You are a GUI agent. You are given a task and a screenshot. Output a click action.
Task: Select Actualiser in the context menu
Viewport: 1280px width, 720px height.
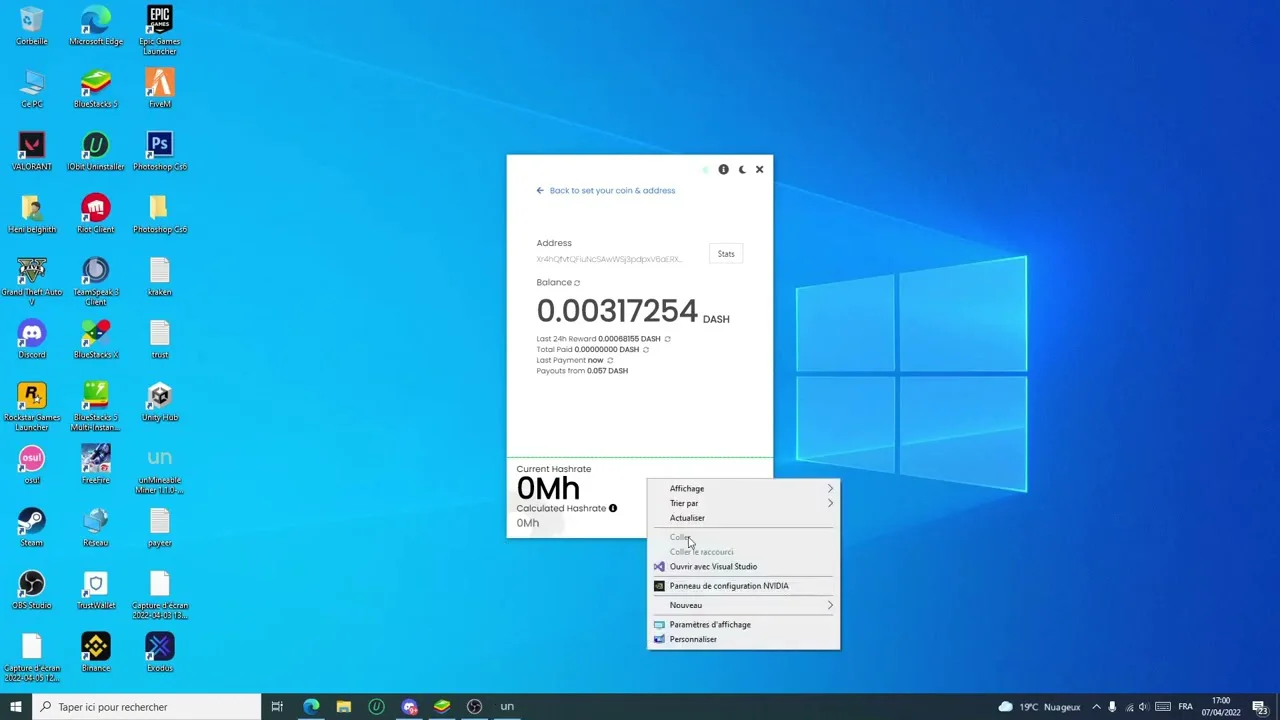pyautogui.click(x=687, y=518)
